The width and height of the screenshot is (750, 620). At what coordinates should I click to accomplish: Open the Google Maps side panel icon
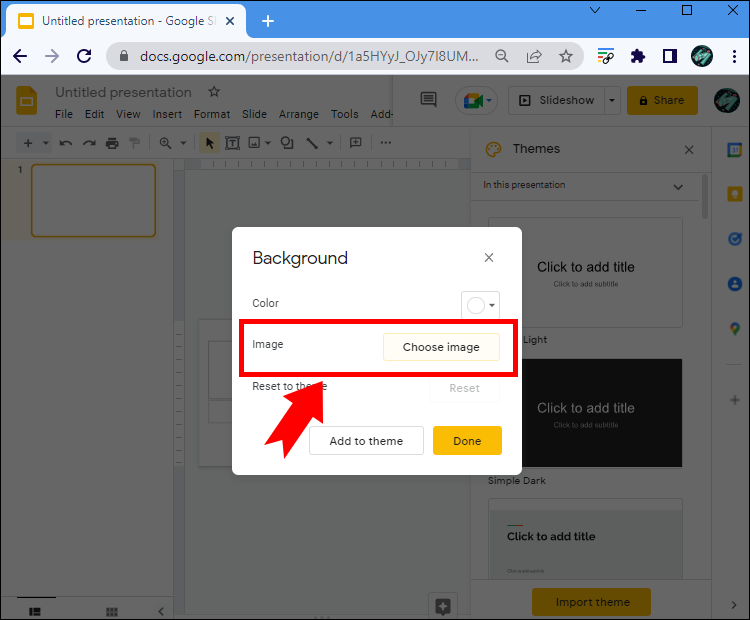735,329
